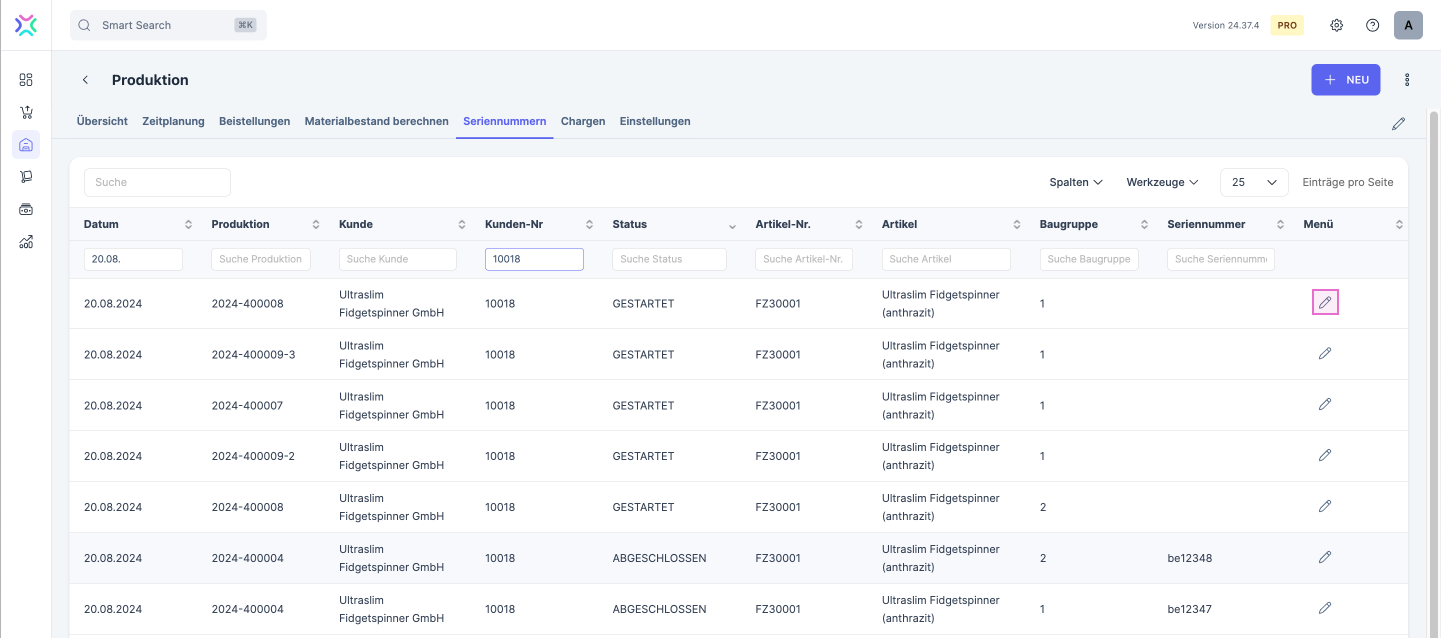1441x638 pixels.
Task: Edit production 2024-400009-3 with pencil icon
Action: [1325, 353]
